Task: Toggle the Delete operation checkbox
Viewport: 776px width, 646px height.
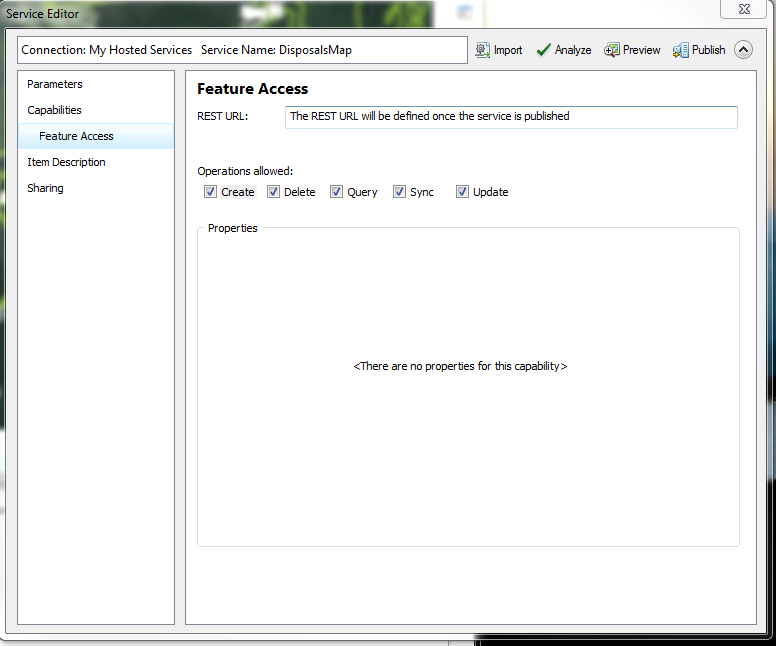Action: tap(273, 192)
